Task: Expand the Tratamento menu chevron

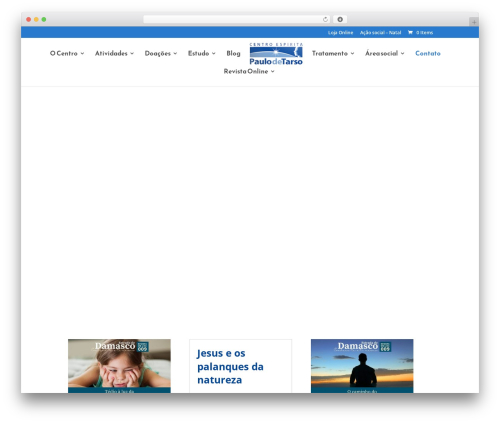Action: click(352, 53)
